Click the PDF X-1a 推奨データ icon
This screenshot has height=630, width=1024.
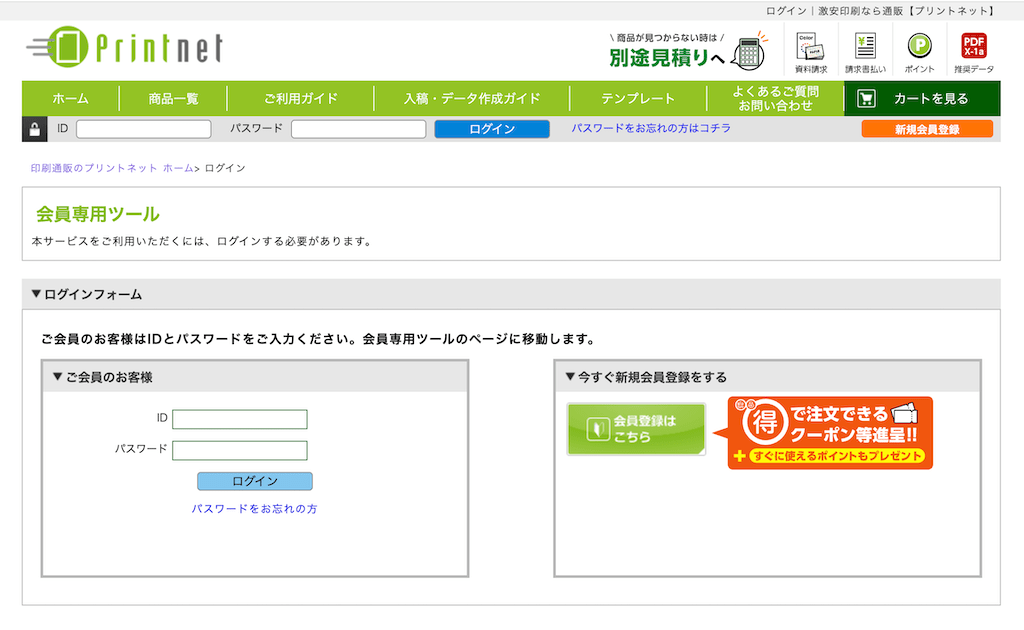coord(974,52)
